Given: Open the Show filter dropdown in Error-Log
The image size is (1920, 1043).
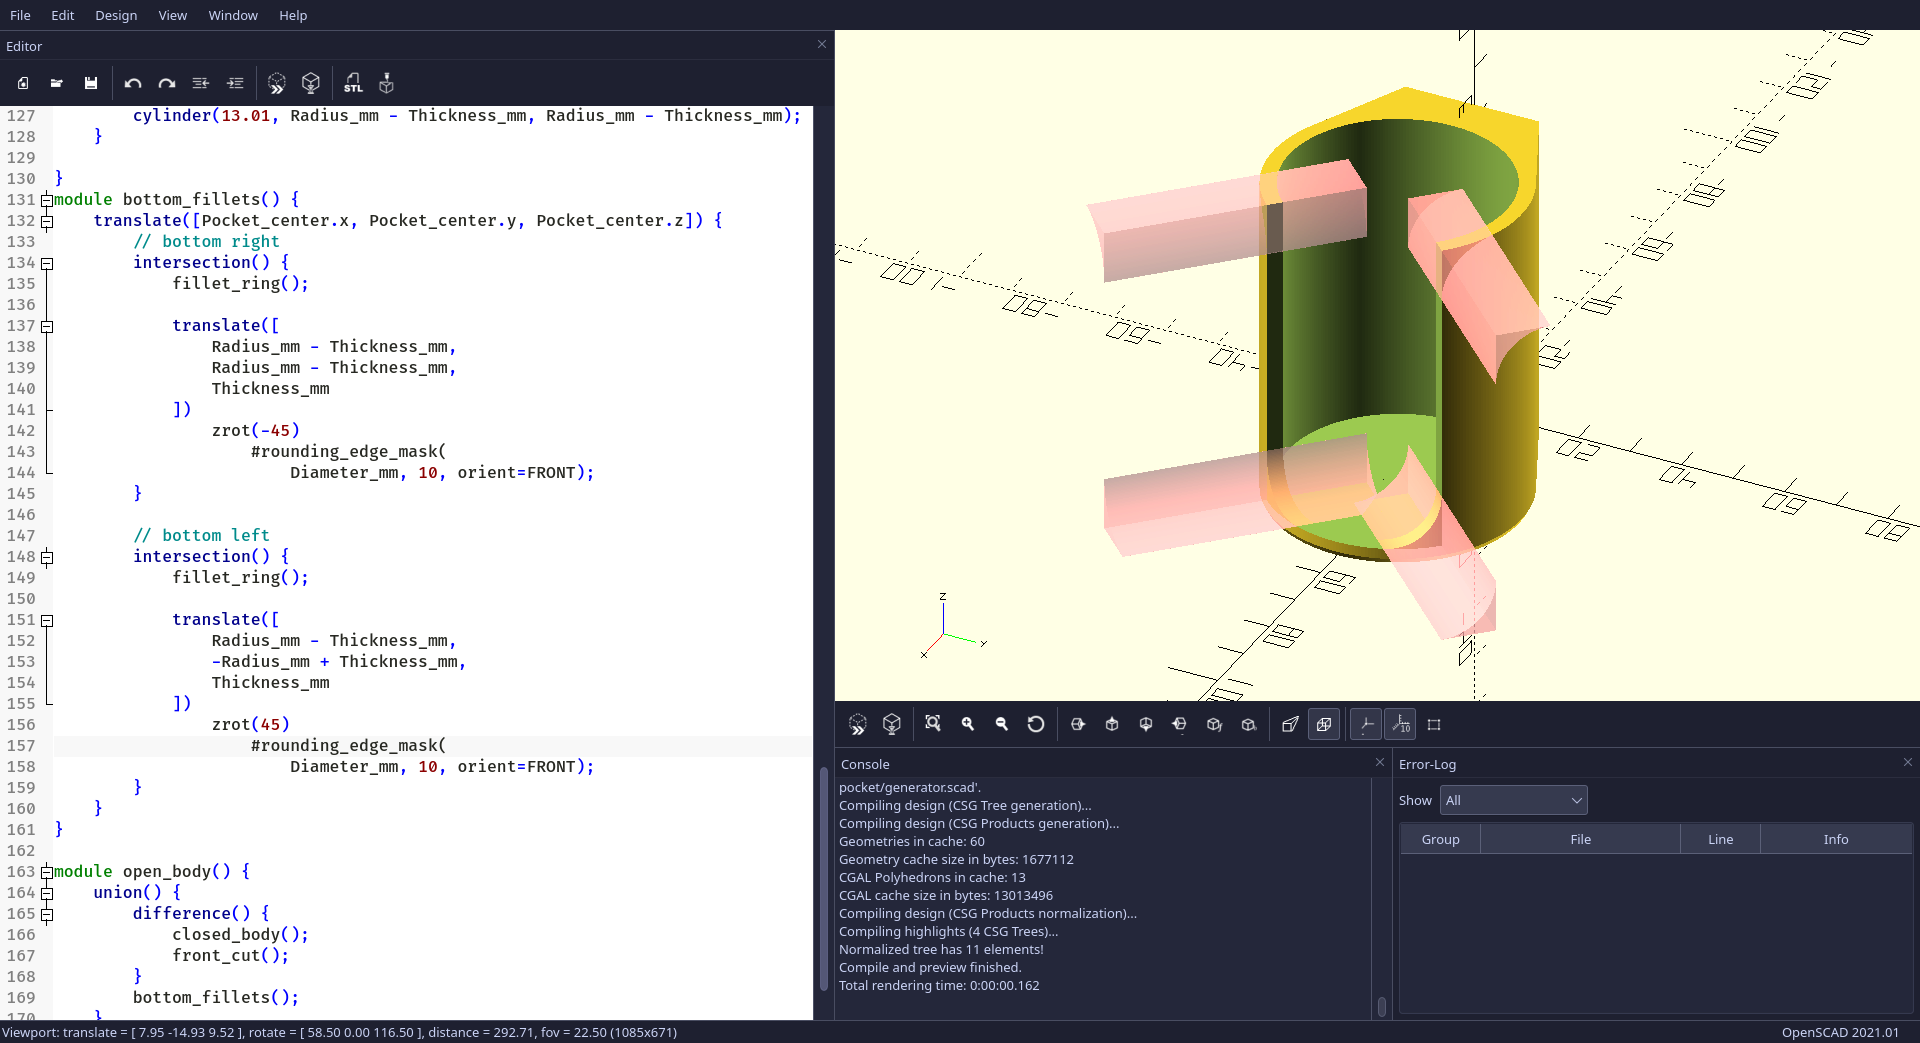Looking at the screenshot, I should 1513,800.
